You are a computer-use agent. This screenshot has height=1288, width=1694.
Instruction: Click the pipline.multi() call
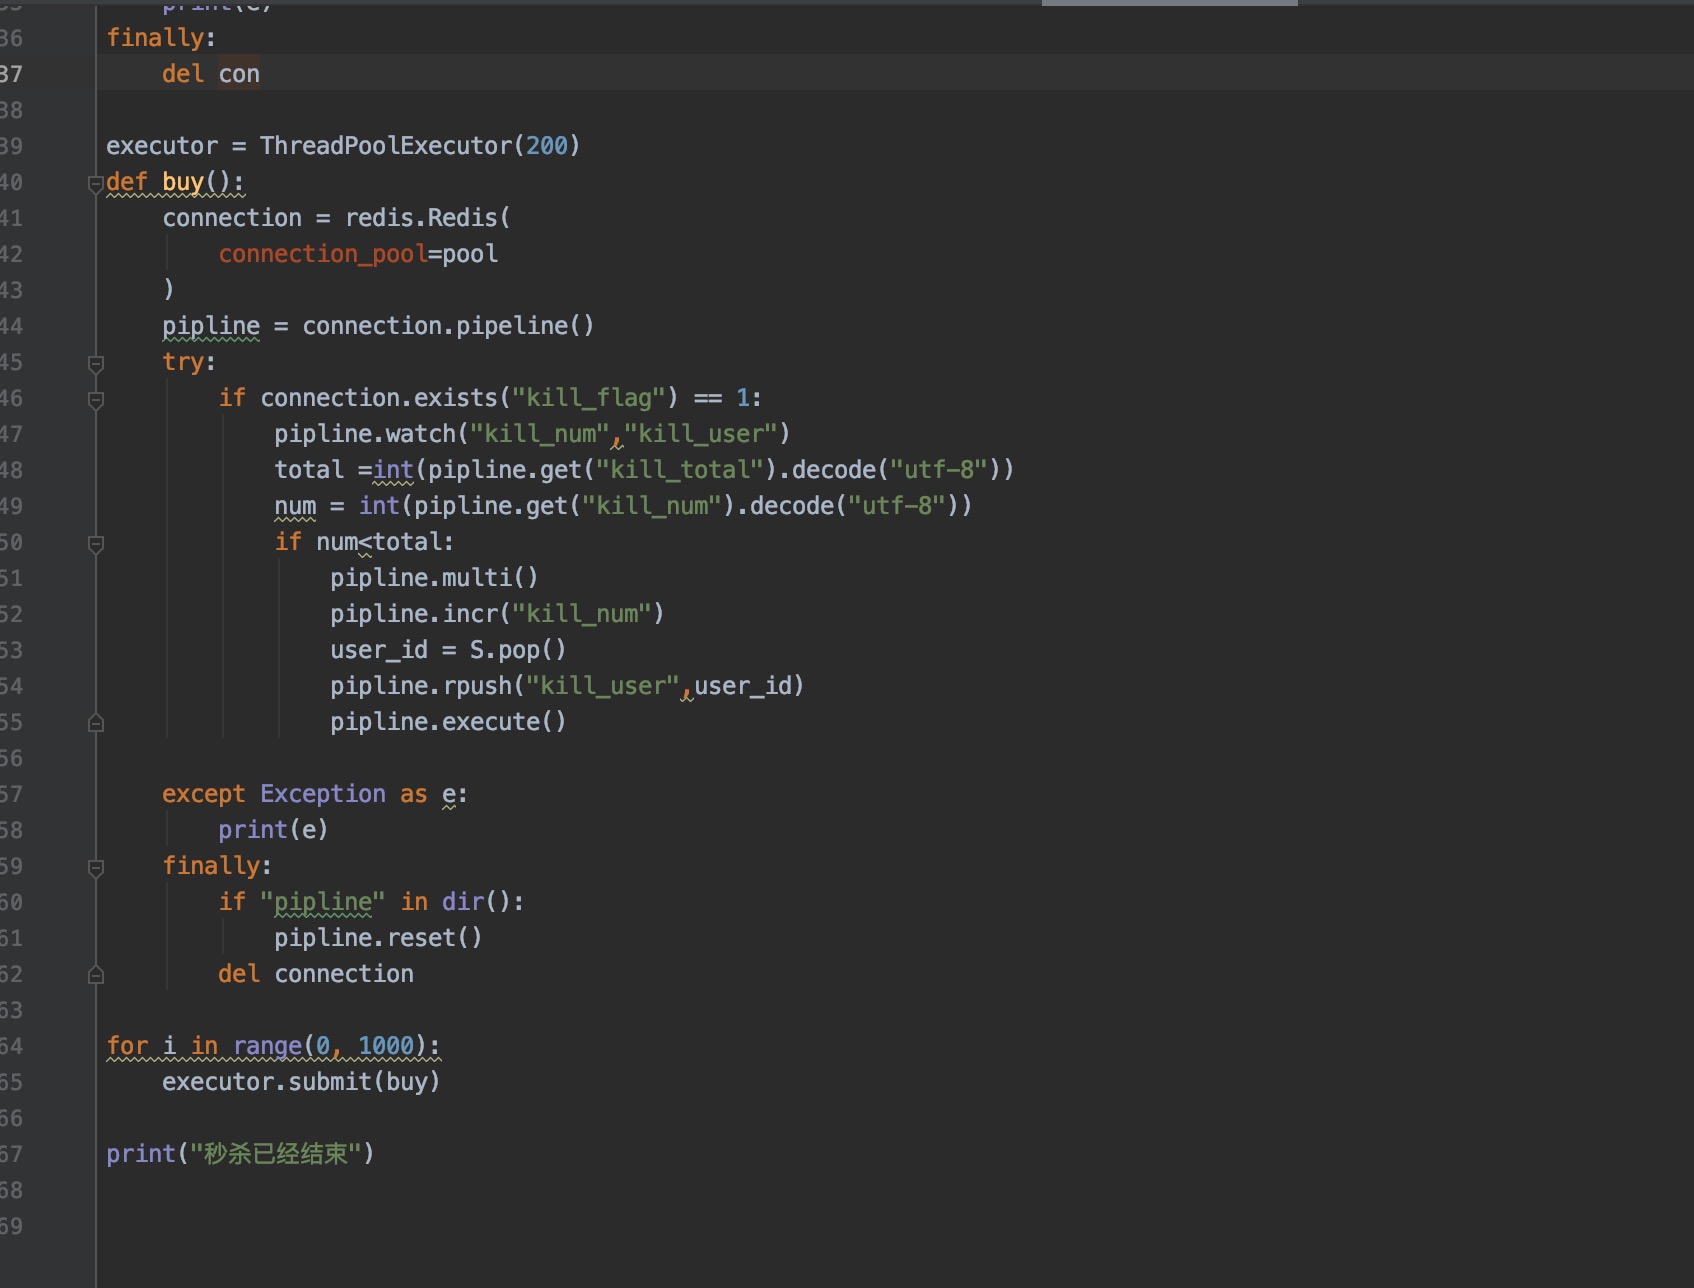pyautogui.click(x=434, y=578)
